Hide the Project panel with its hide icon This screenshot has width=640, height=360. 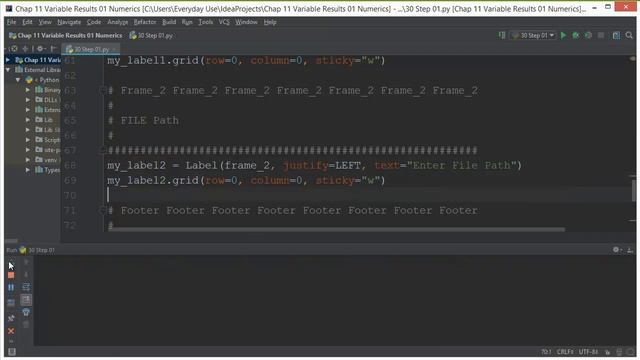click(x=53, y=49)
